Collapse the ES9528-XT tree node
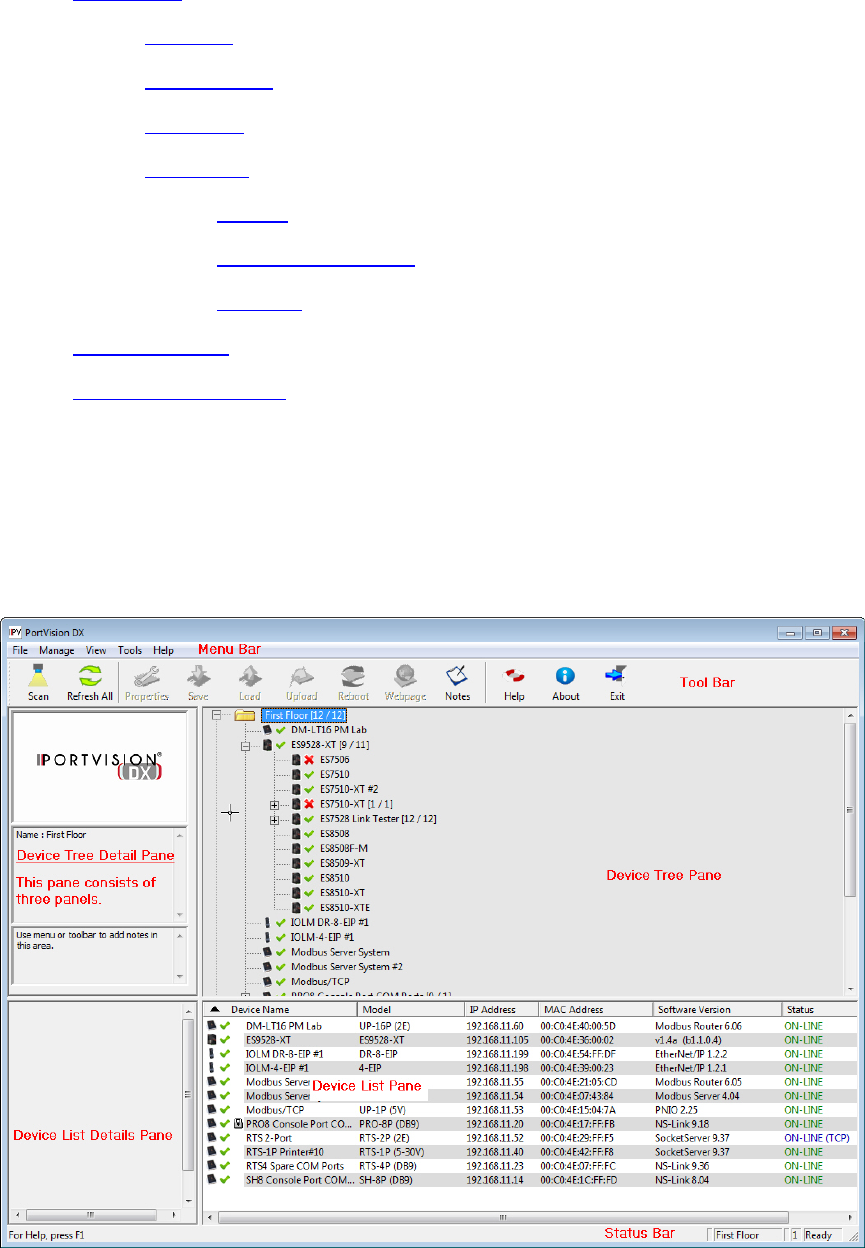This screenshot has width=865, height=1248. [x=246, y=745]
